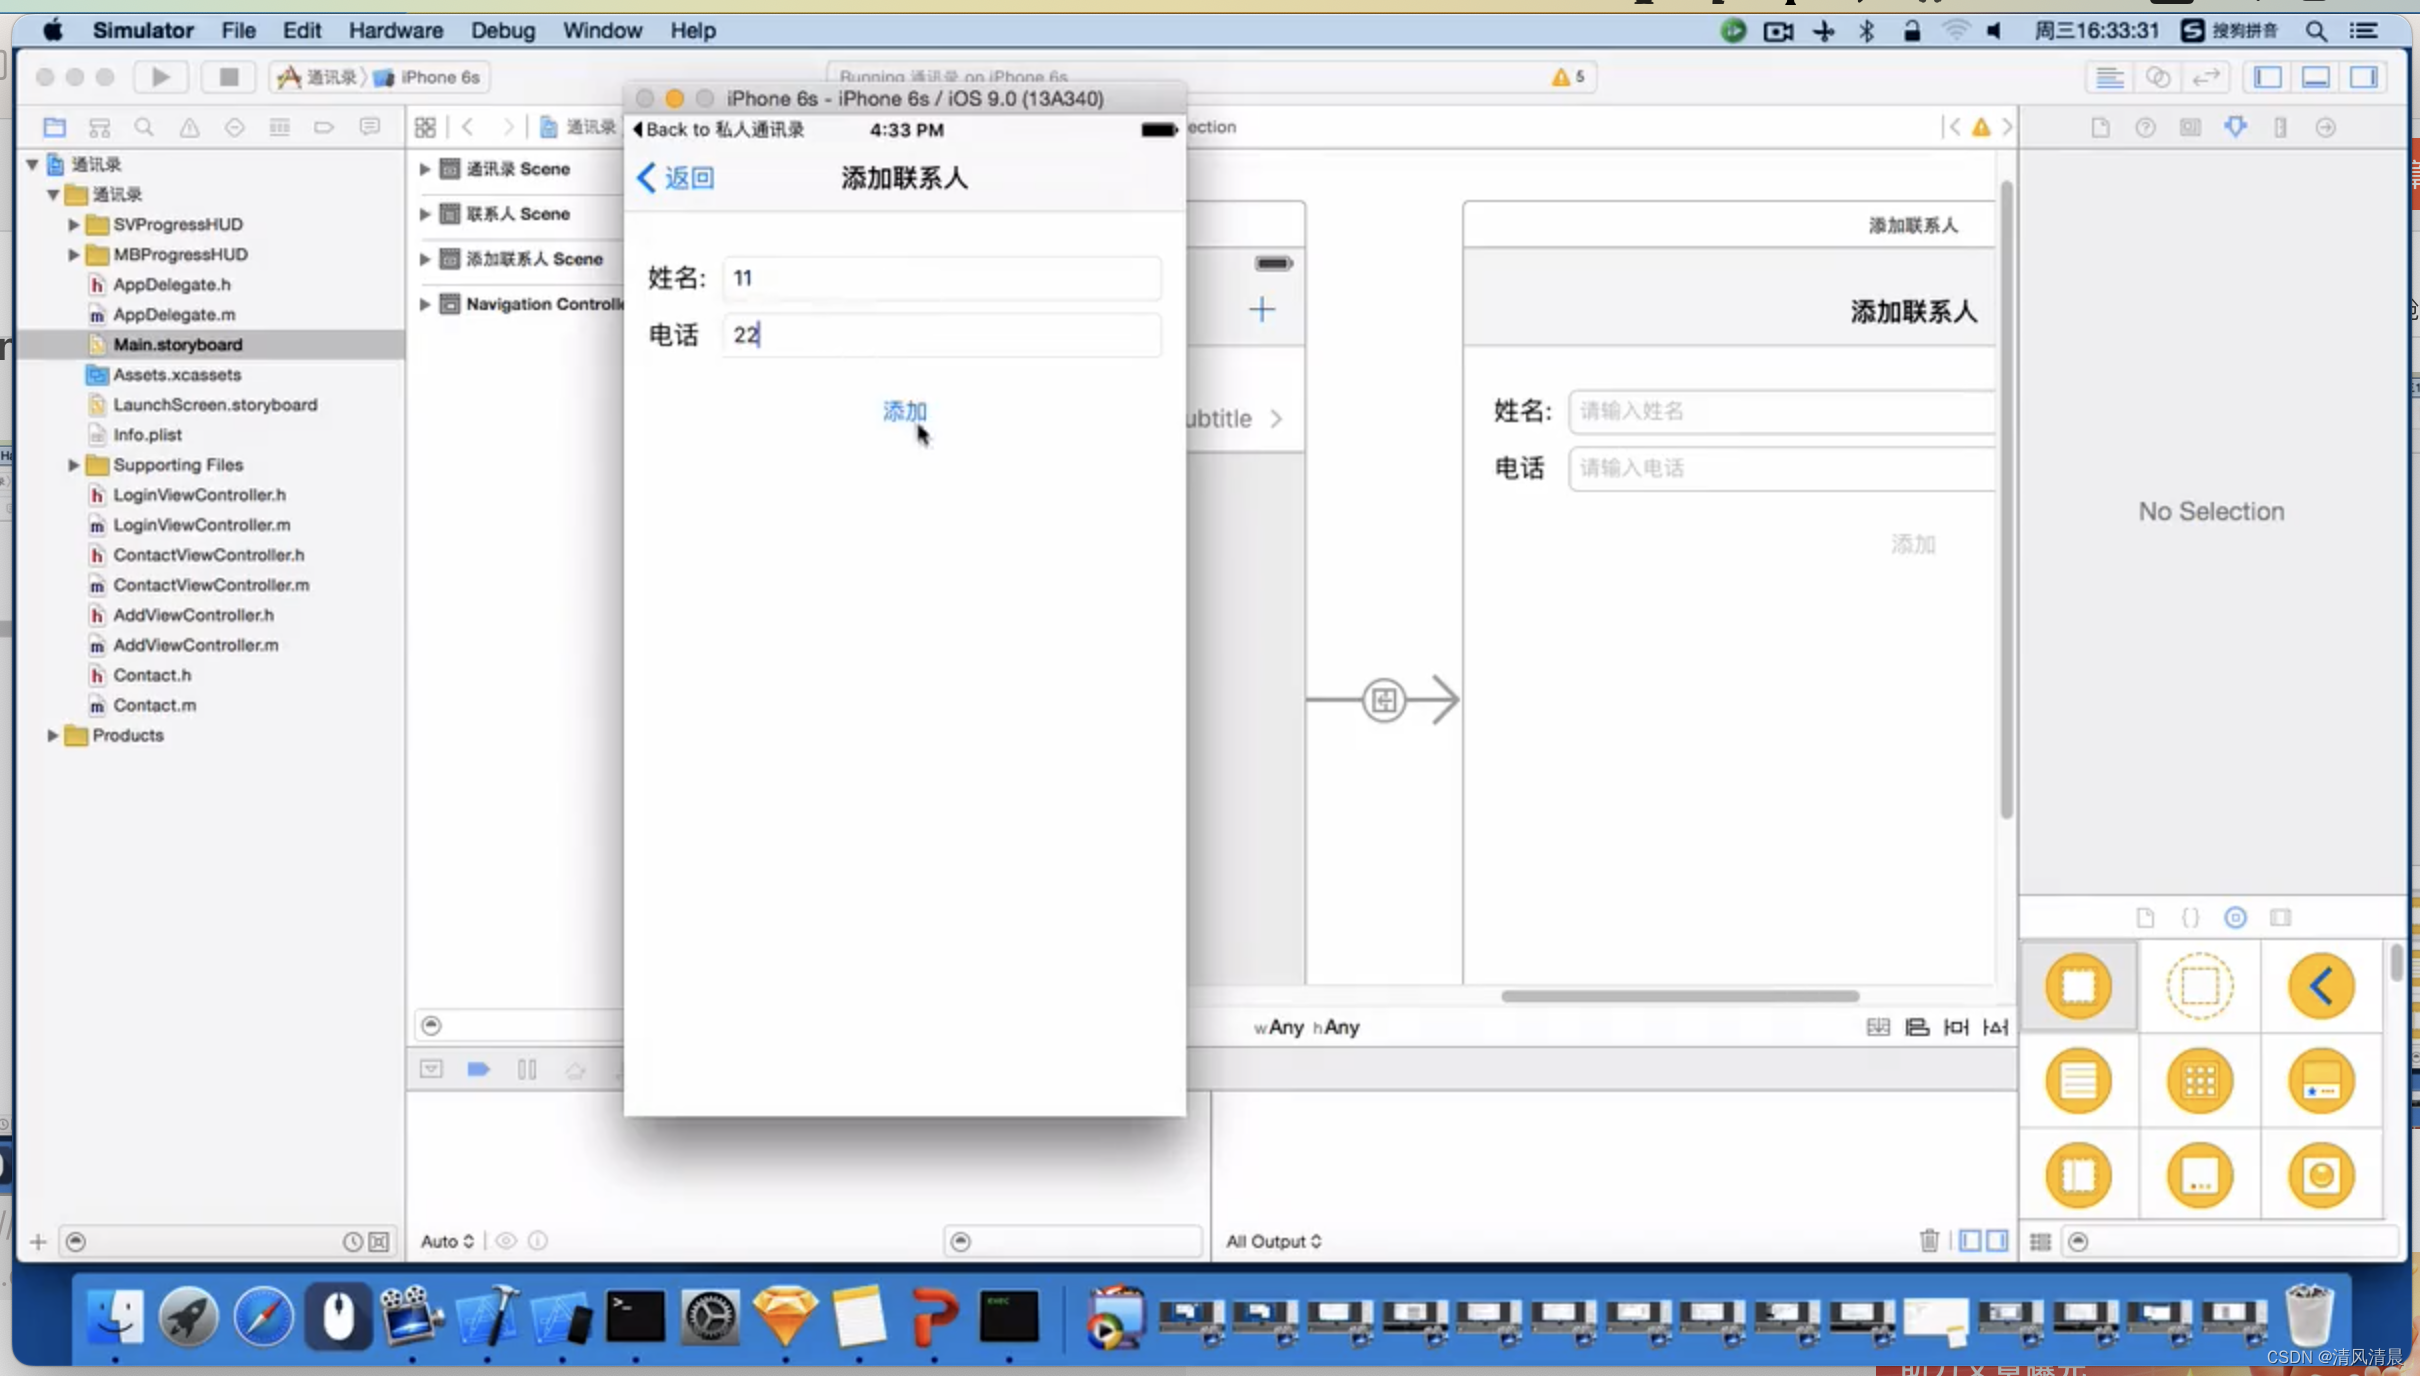Expand the Products folder
The image size is (2420, 1376).
tap(52, 734)
